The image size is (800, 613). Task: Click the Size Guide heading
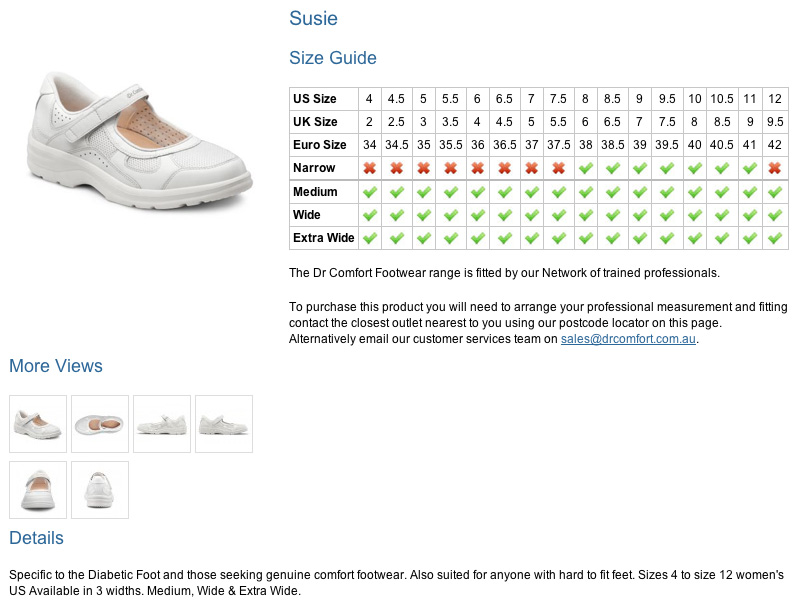point(333,58)
